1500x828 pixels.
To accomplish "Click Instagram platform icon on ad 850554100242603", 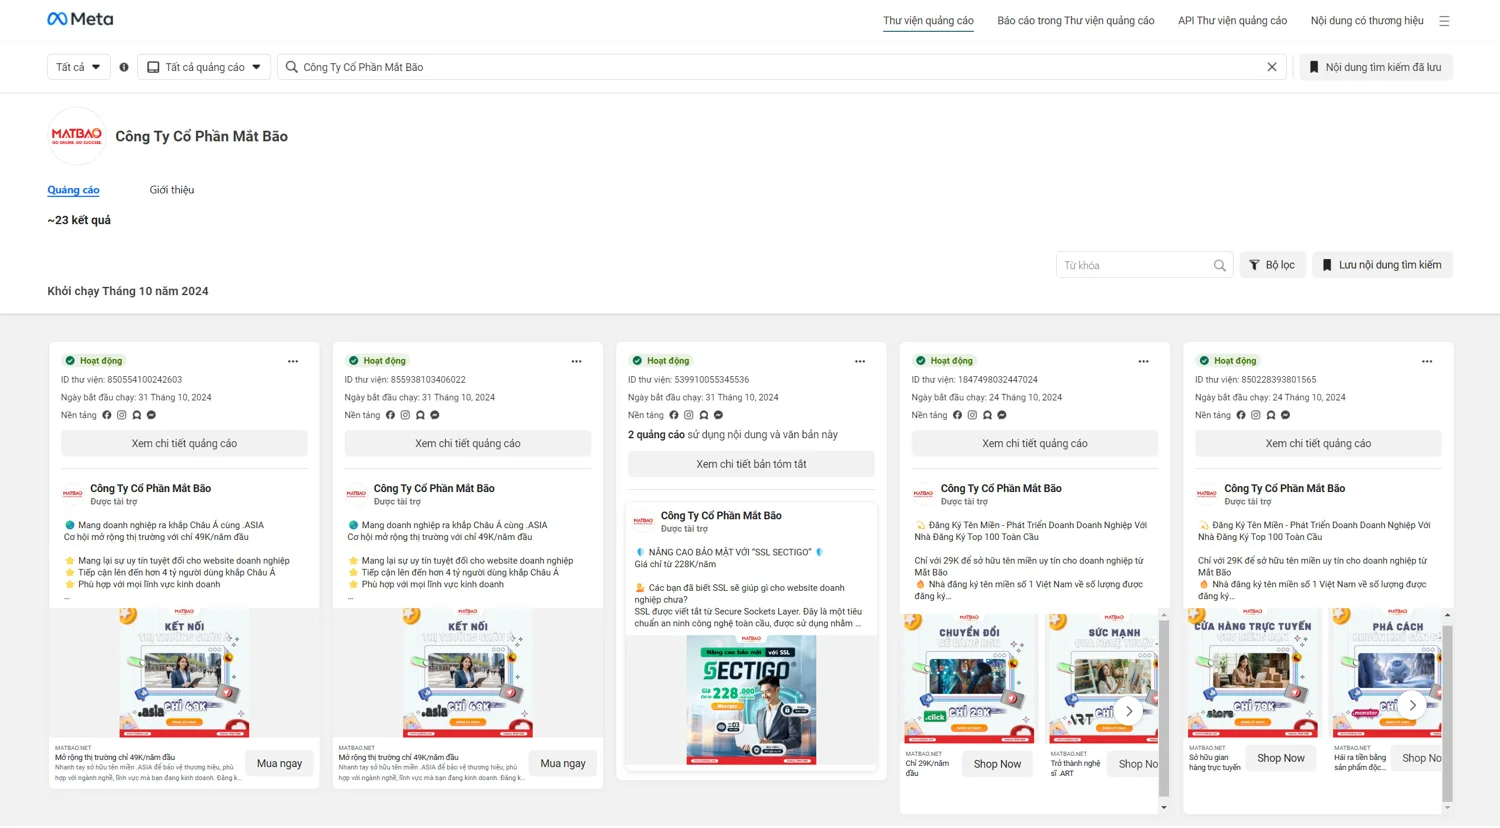I will click(122, 415).
